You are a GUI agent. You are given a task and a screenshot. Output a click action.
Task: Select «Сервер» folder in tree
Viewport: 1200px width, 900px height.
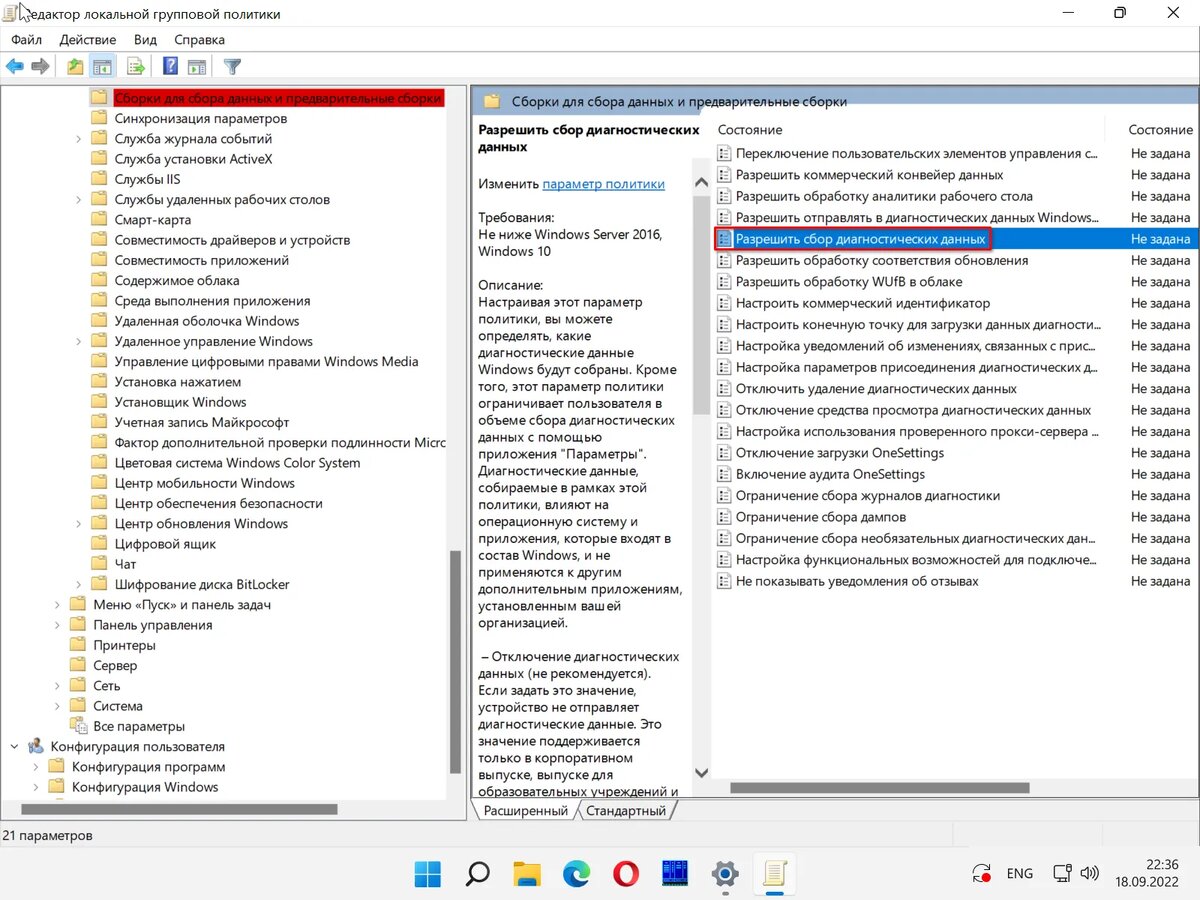pos(115,665)
